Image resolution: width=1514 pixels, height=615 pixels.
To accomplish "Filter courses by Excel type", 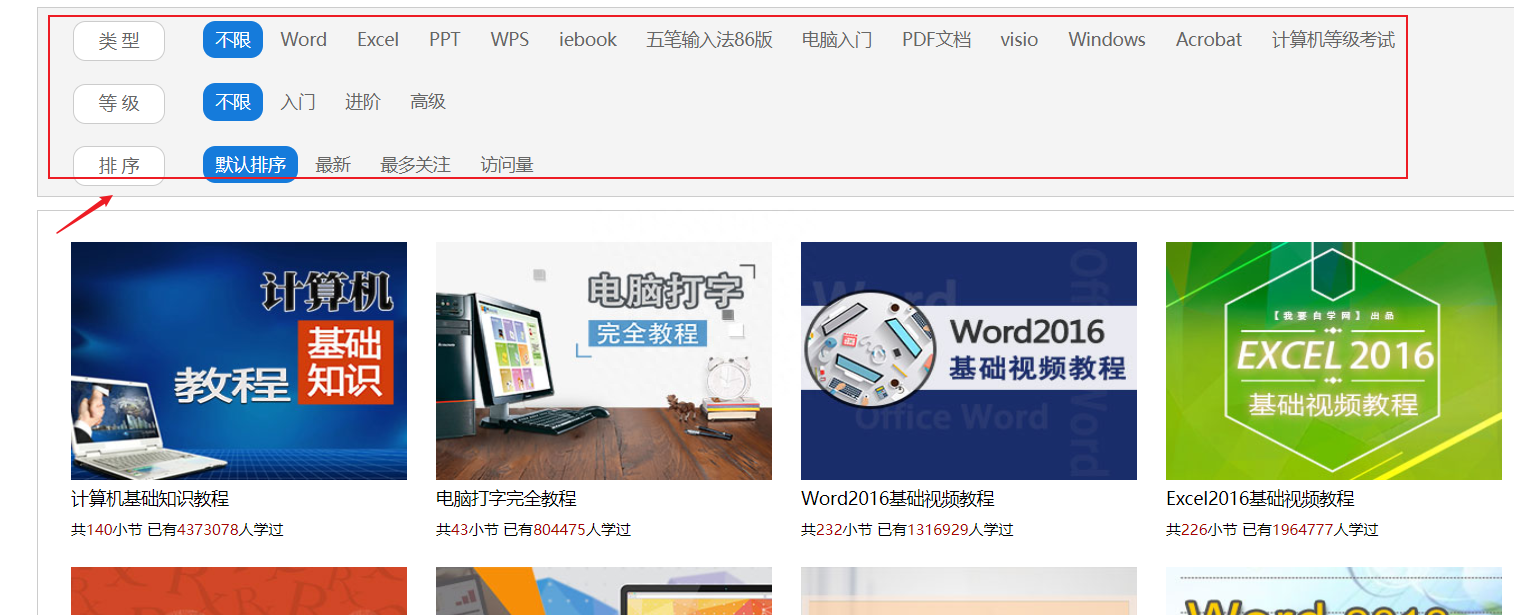I will pos(378,40).
